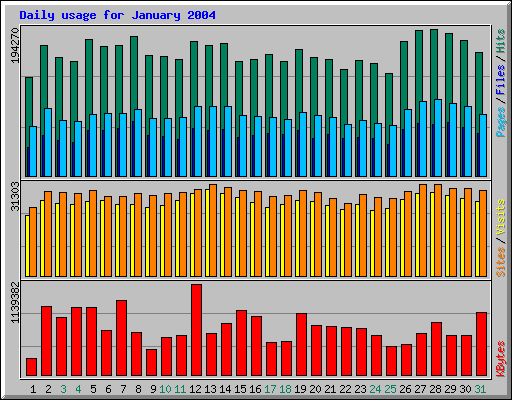Click day 8 on the x-axis
The height and width of the screenshot is (400, 512).
click(x=138, y=389)
